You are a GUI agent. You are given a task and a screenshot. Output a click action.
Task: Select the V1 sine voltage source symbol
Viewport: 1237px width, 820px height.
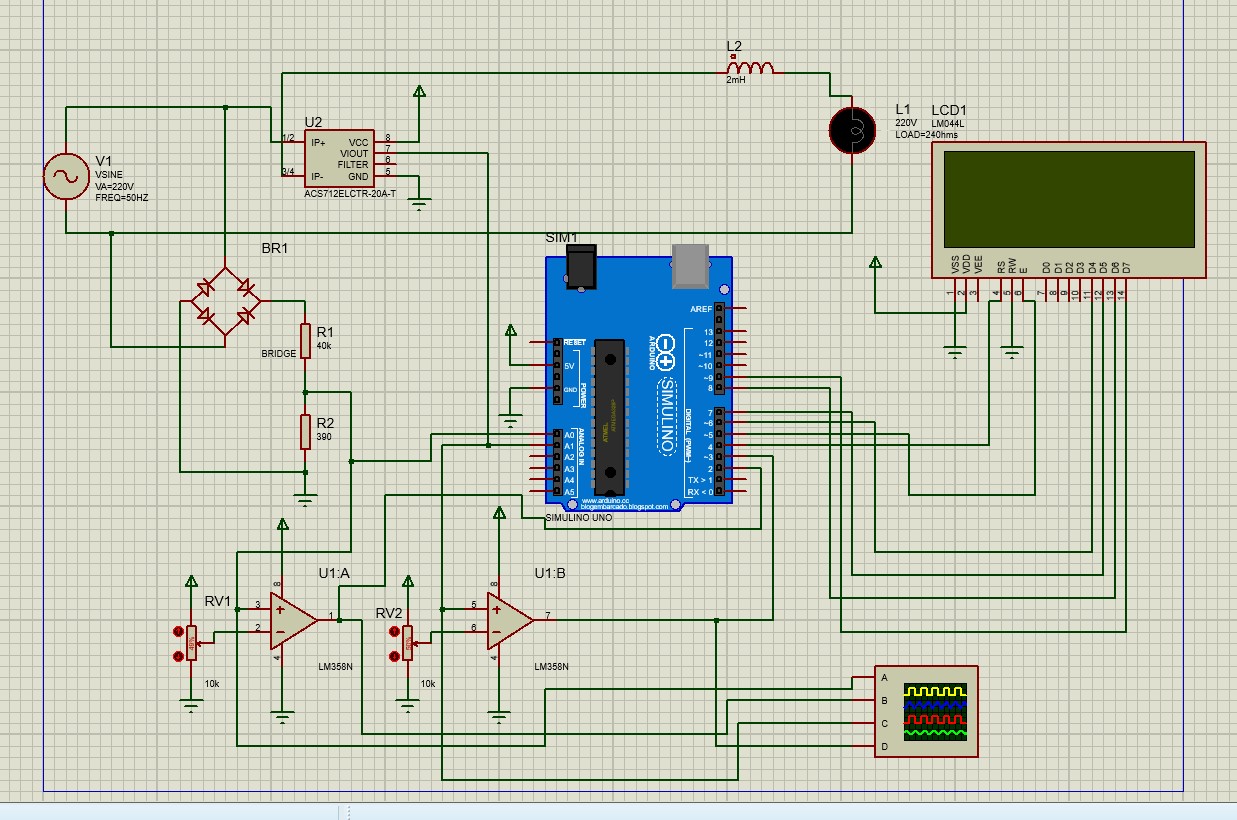pyautogui.click(x=65, y=177)
